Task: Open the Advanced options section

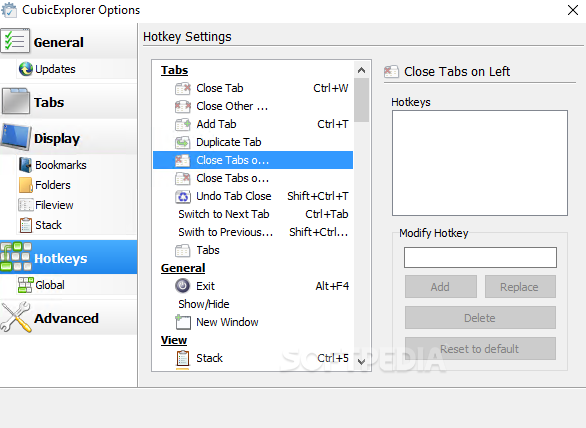Action: click(68, 318)
